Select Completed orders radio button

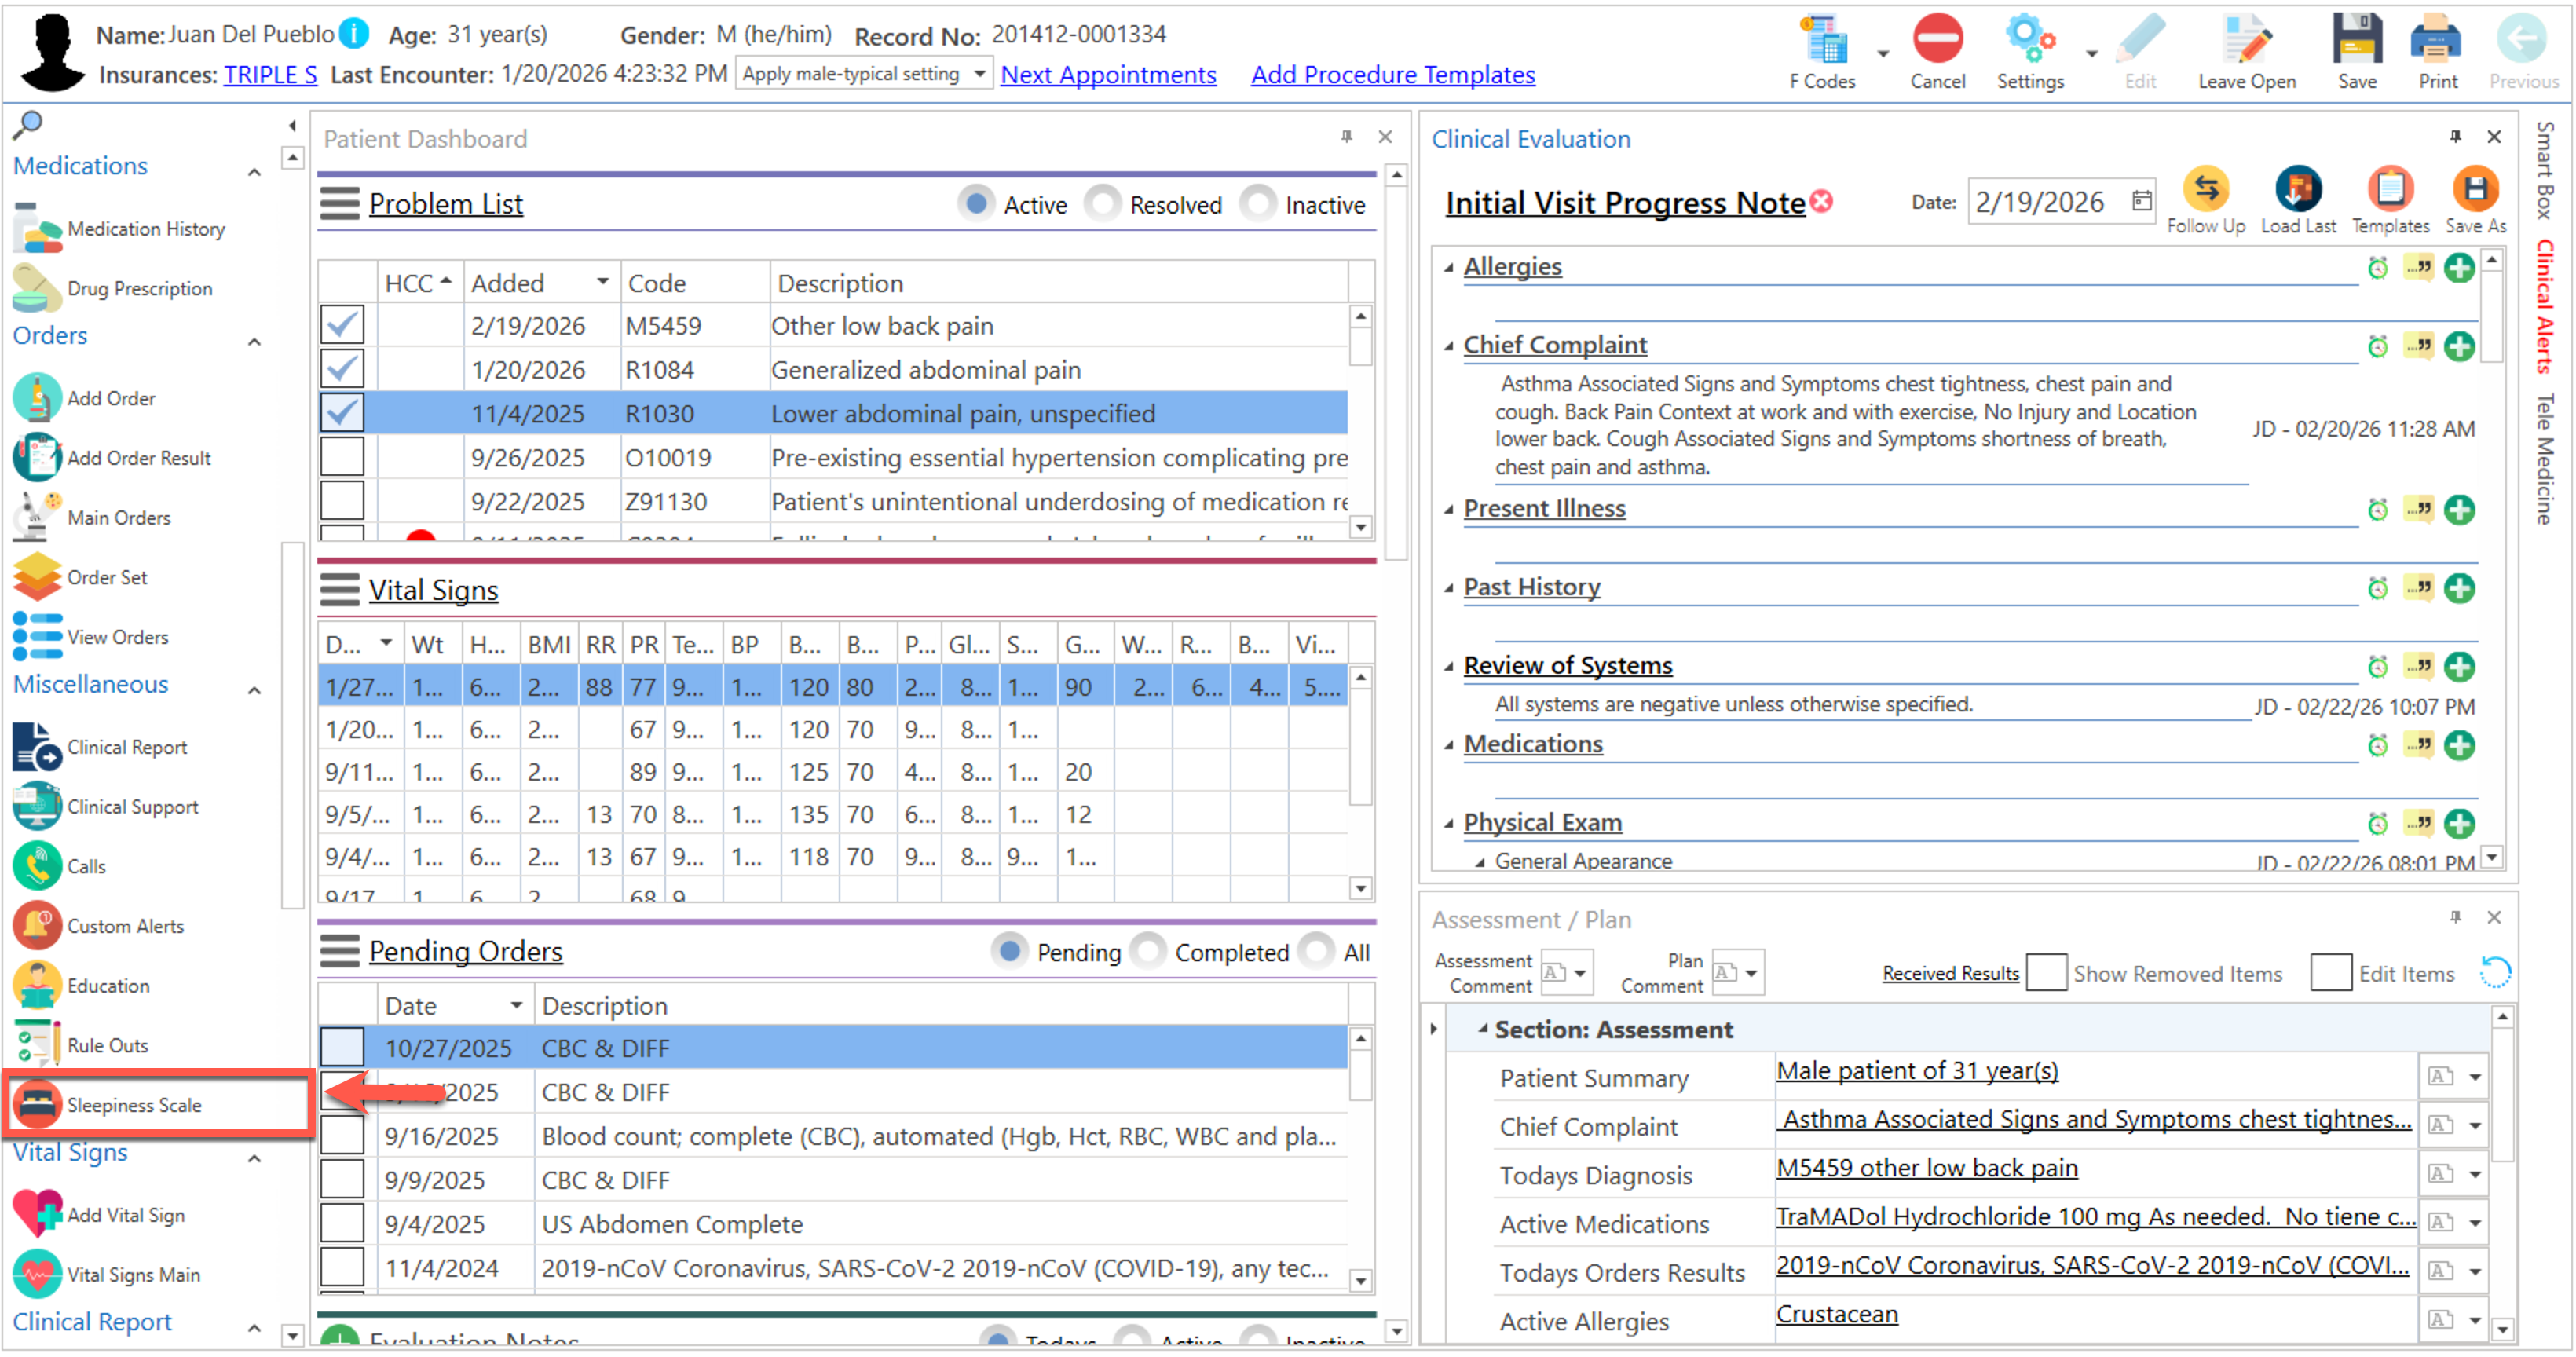click(1149, 951)
